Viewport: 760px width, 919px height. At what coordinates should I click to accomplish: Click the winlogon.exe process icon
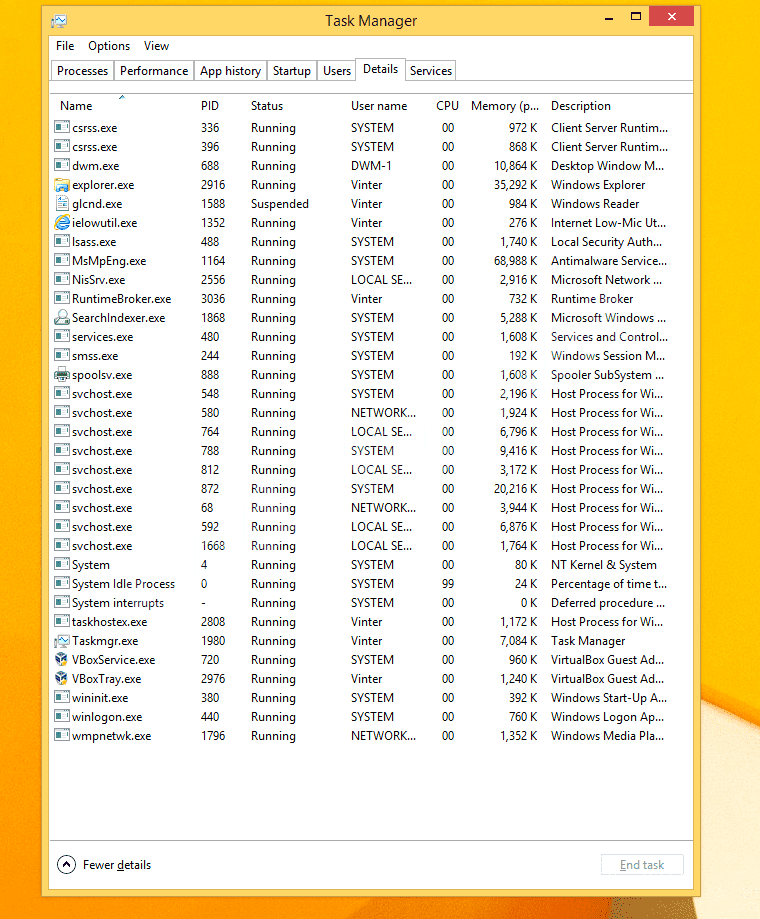(x=62, y=716)
